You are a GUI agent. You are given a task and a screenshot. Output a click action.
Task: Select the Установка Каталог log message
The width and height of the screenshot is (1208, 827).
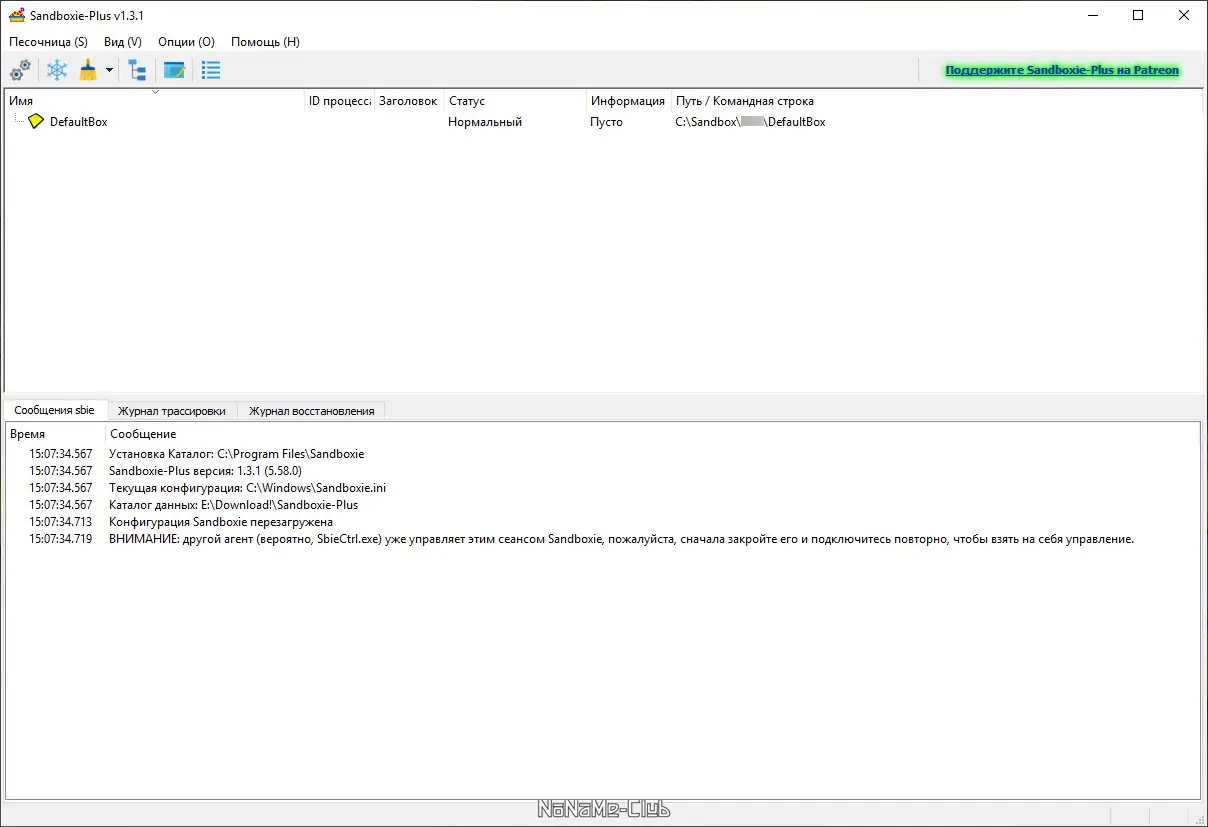tap(236, 454)
